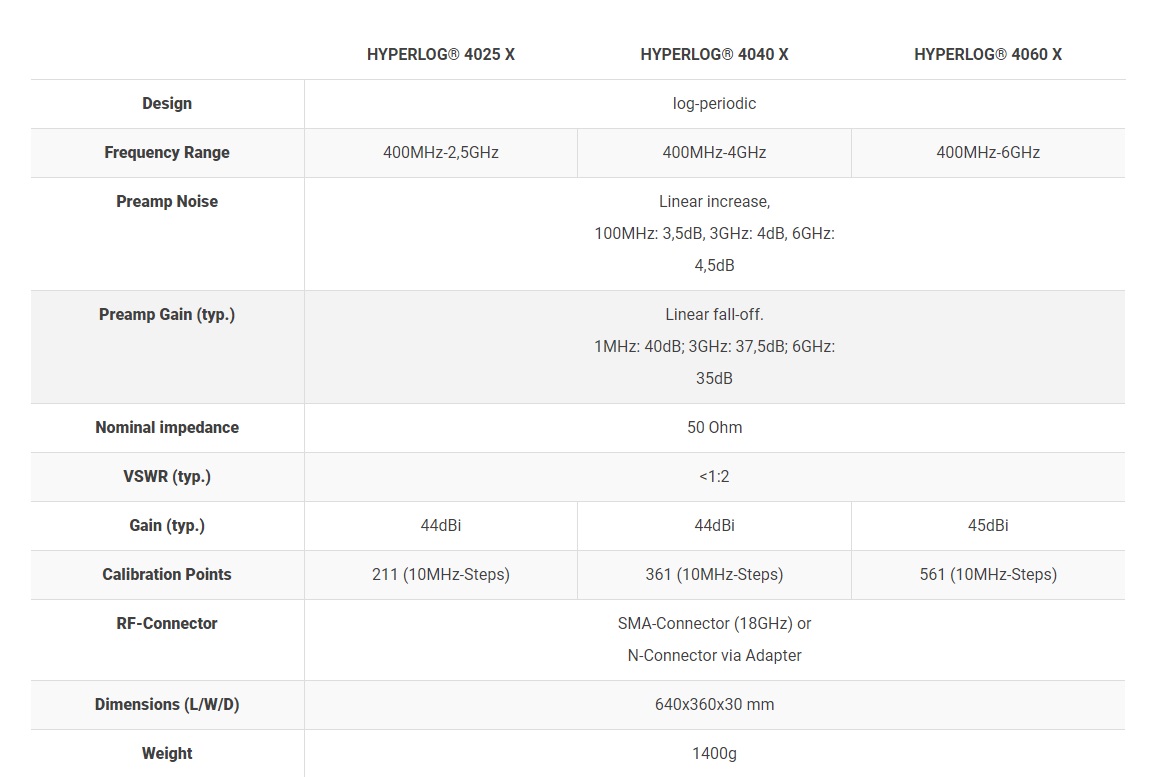Click the 50 Ohm value
This screenshot has height=777, width=1153.
click(714, 428)
